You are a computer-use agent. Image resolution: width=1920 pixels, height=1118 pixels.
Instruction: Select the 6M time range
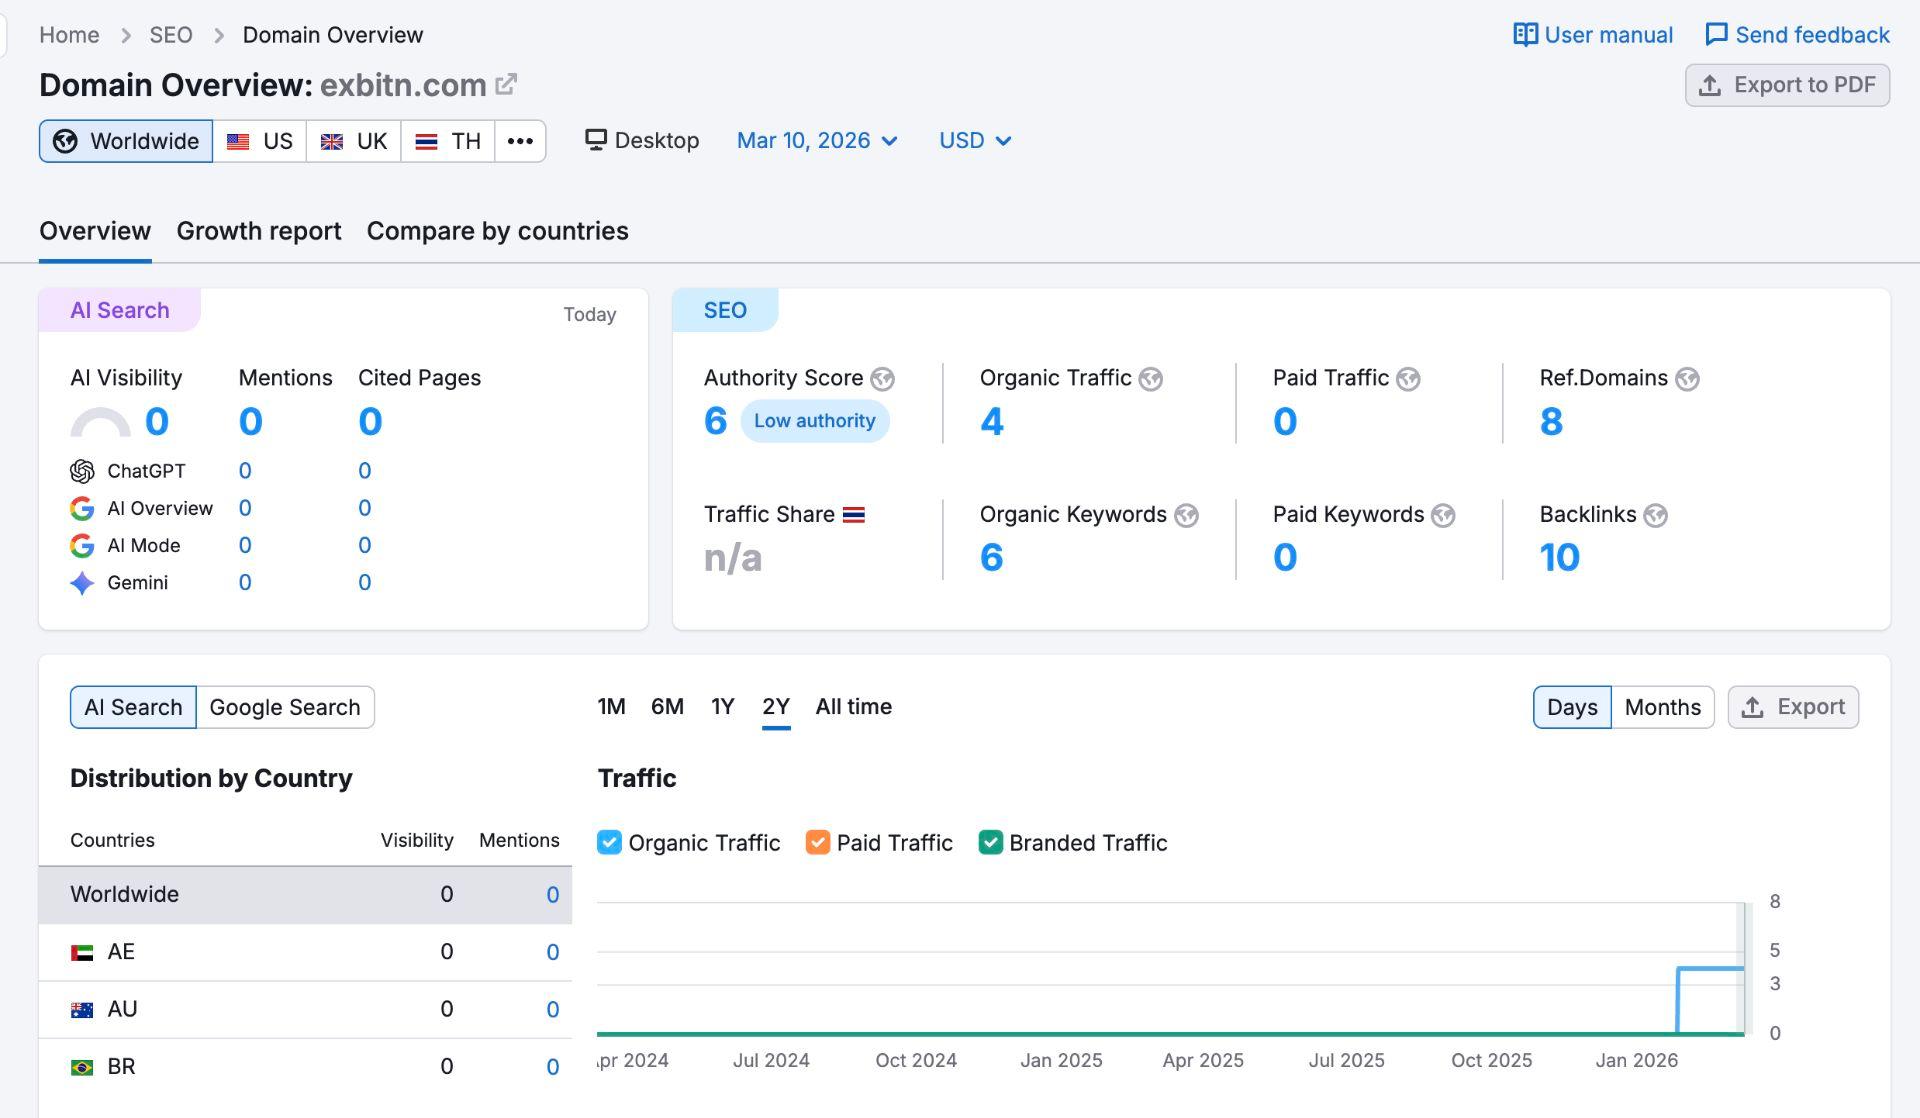[x=667, y=707]
